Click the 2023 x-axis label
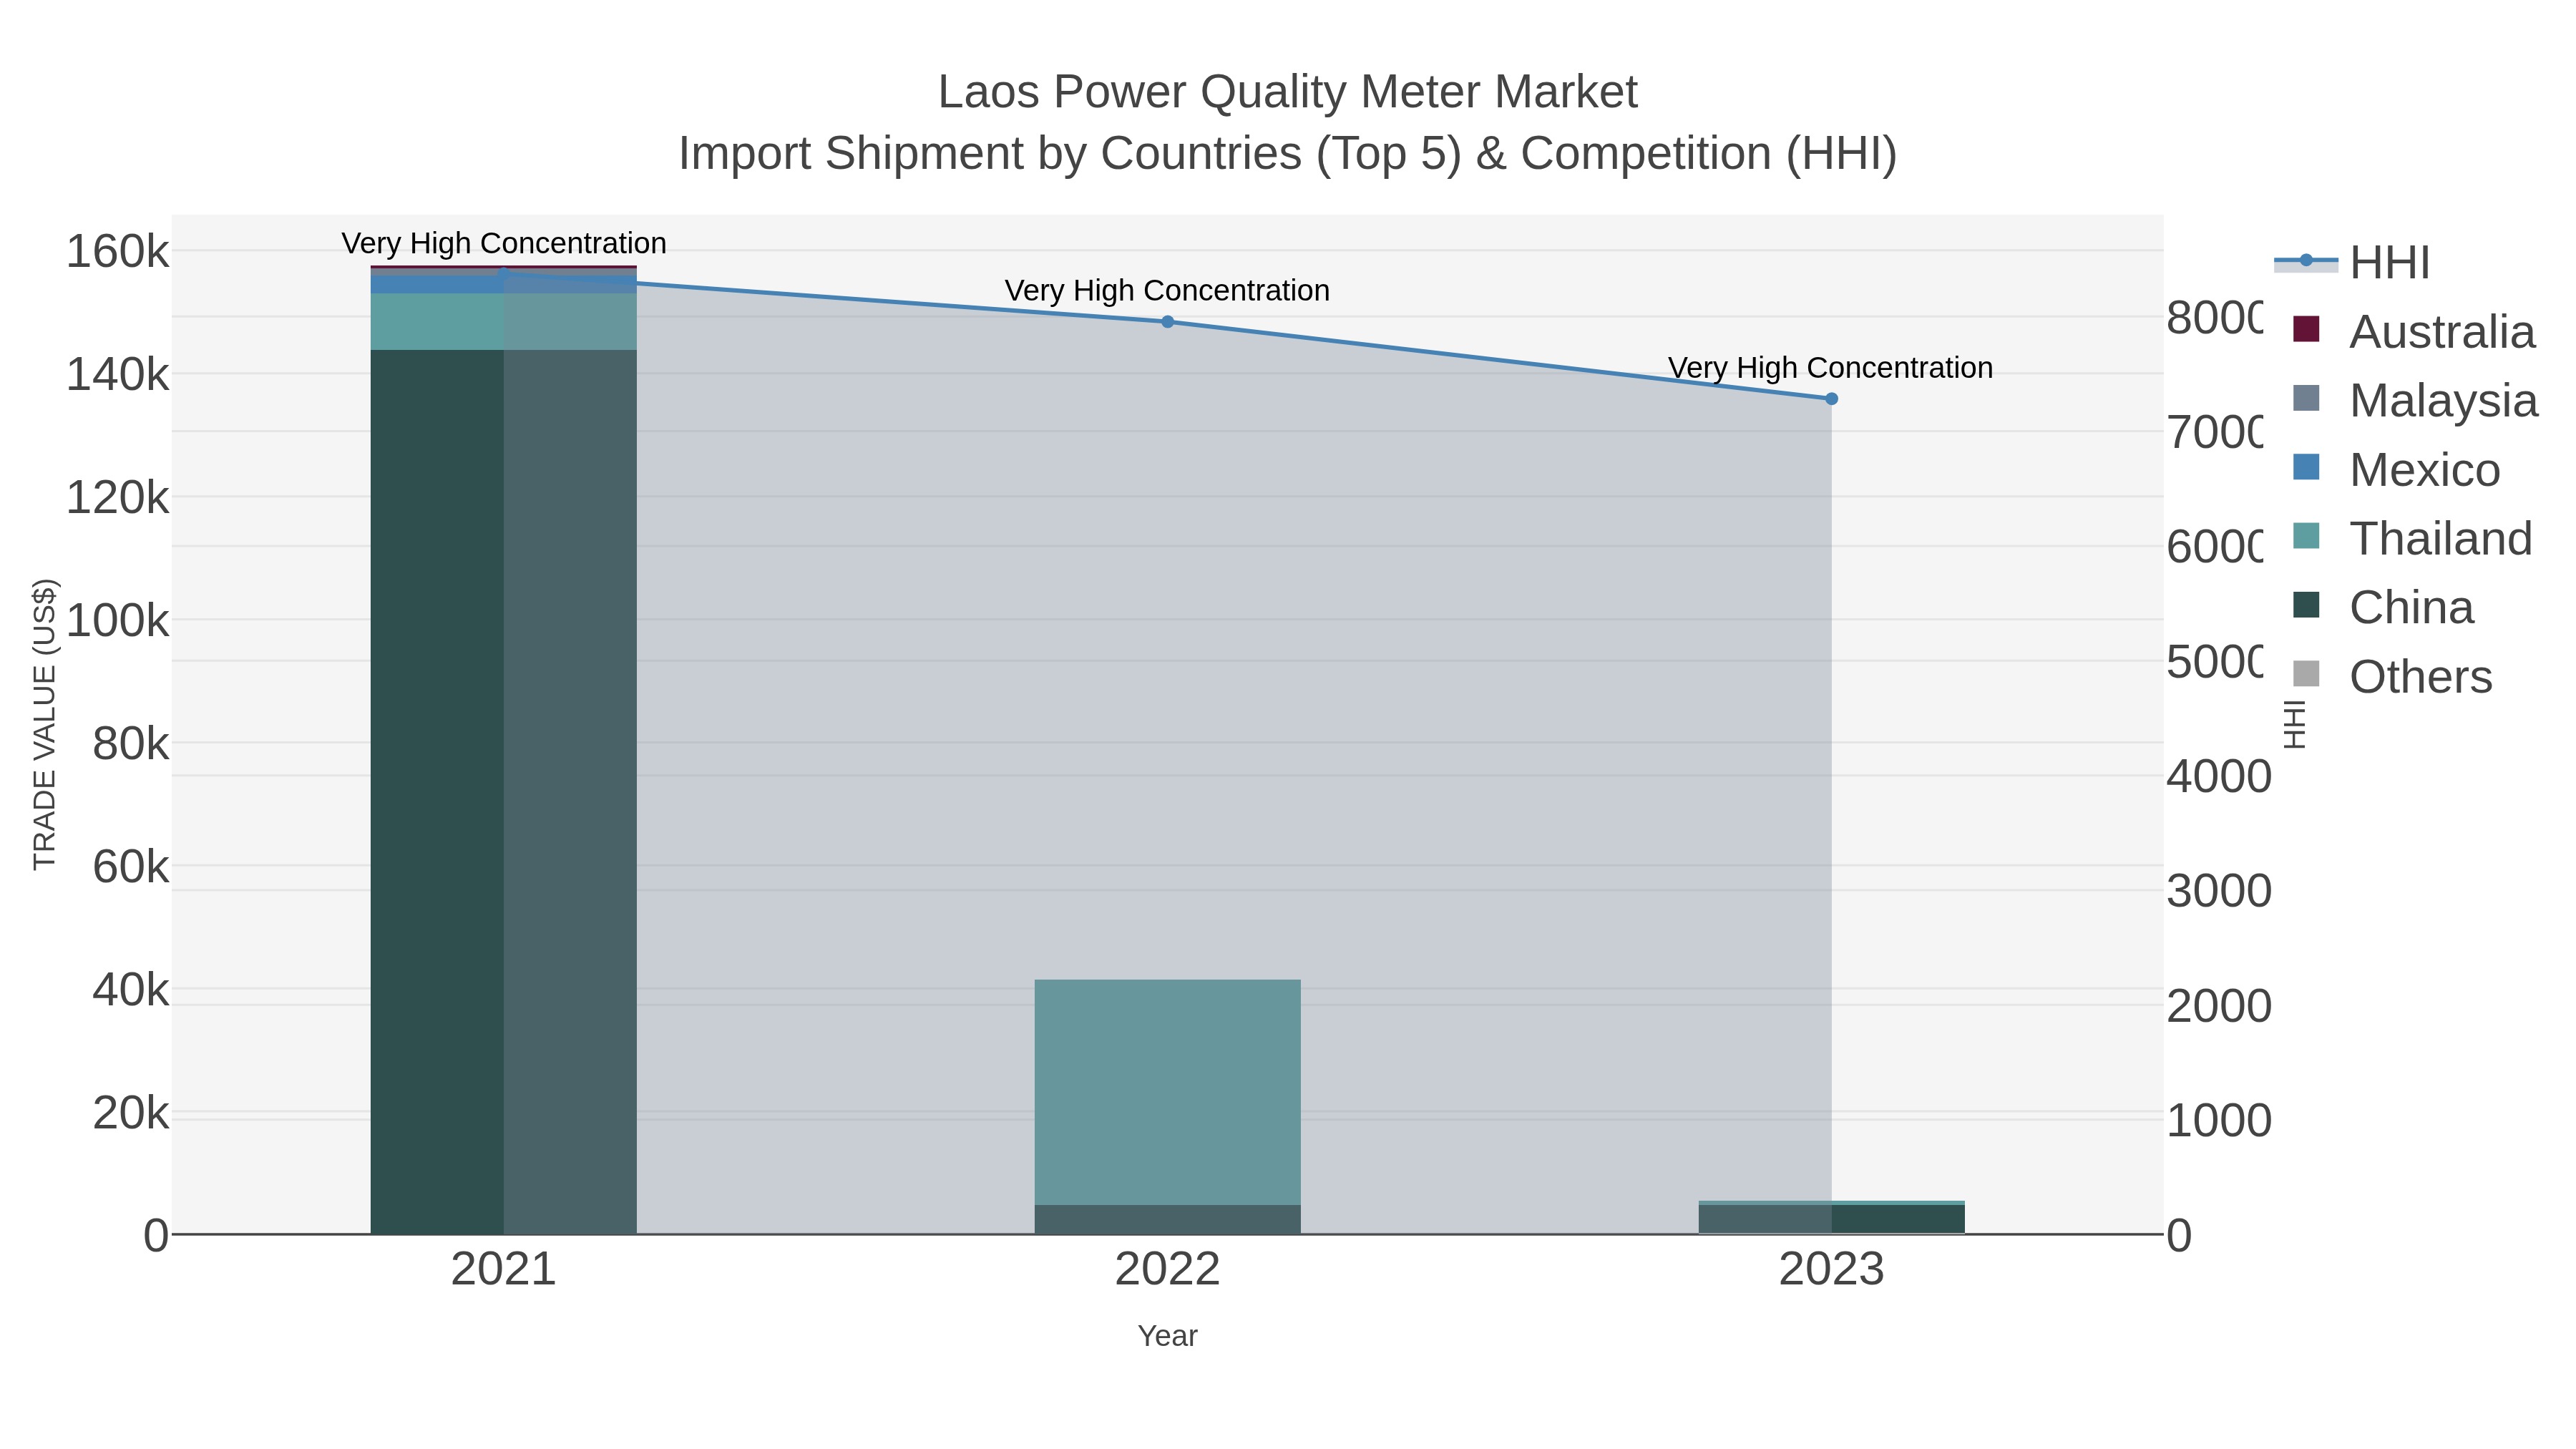2576x1449 pixels. point(1831,1270)
